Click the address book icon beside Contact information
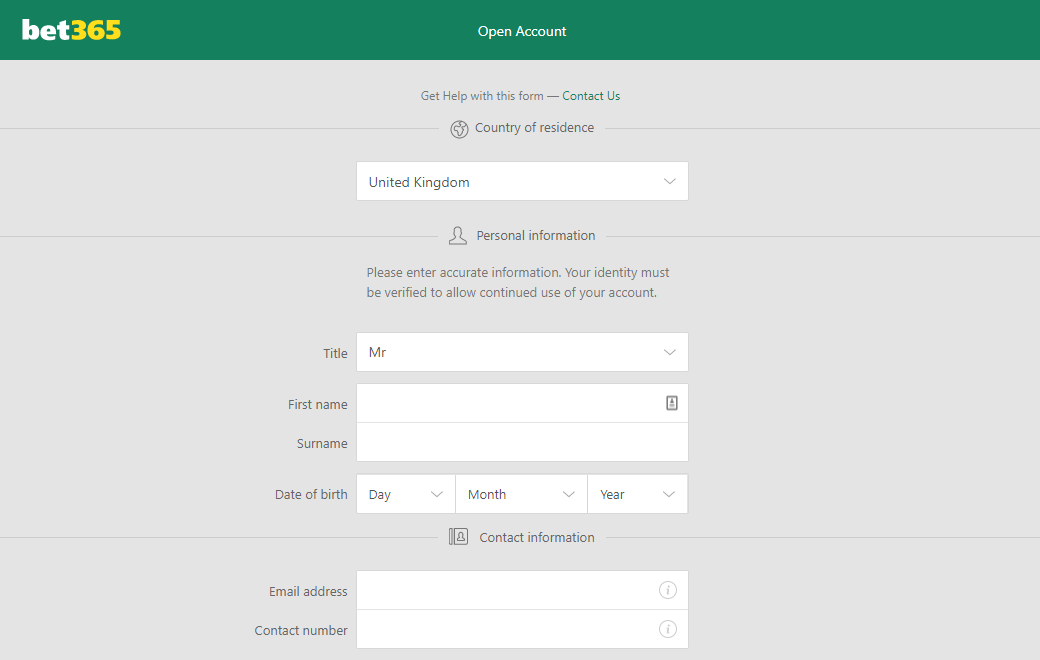Image resolution: width=1040 pixels, height=660 pixels. tap(458, 537)
